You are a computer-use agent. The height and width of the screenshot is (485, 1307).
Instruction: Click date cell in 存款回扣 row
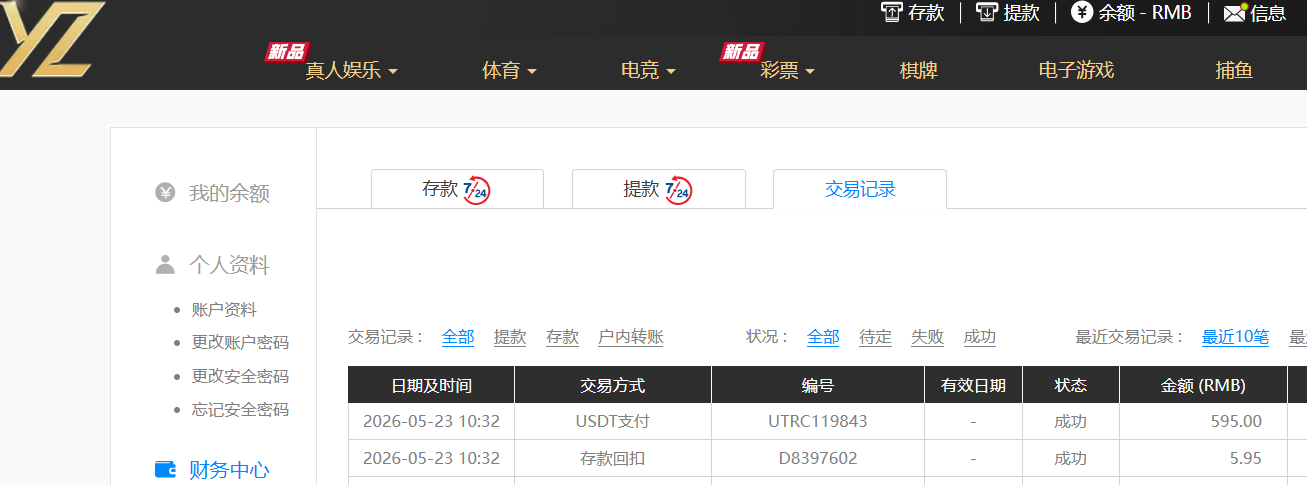pos(431,458)
